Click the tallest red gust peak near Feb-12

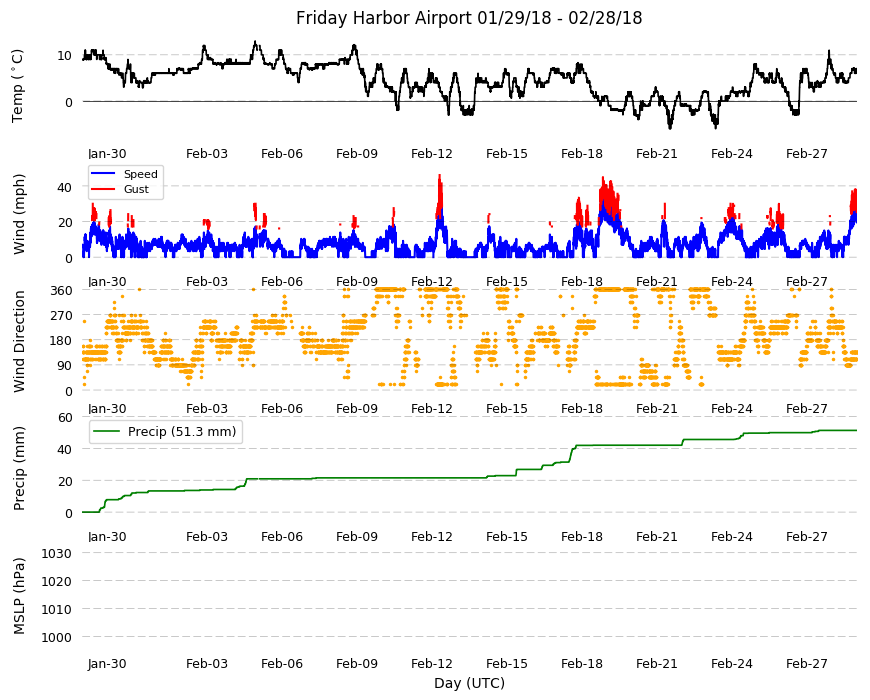click(440, 177)
